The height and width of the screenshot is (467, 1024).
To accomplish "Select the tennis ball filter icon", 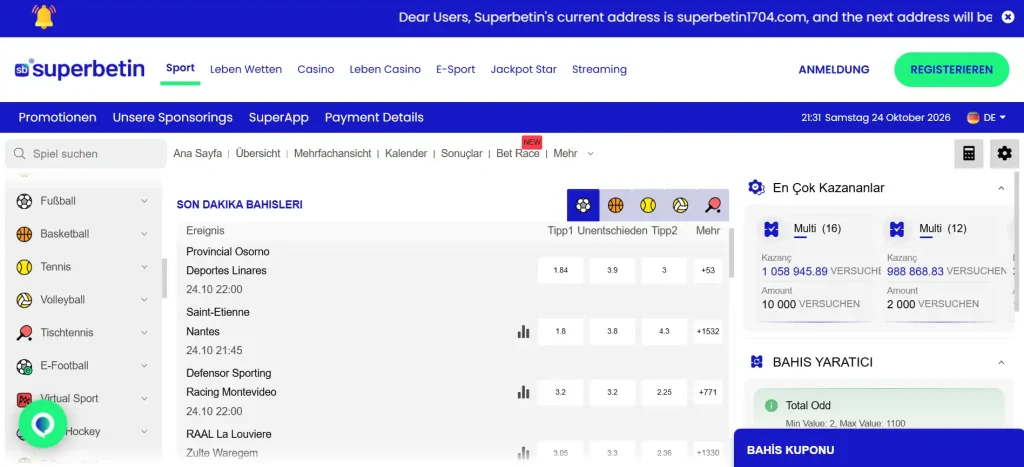I will click(x=647, y=205).
